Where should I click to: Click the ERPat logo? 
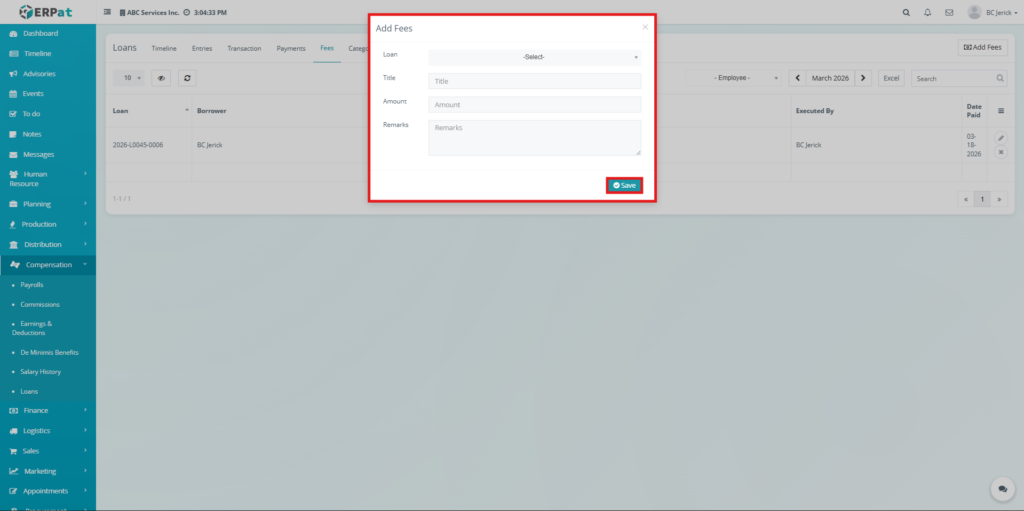coord(48,12)
